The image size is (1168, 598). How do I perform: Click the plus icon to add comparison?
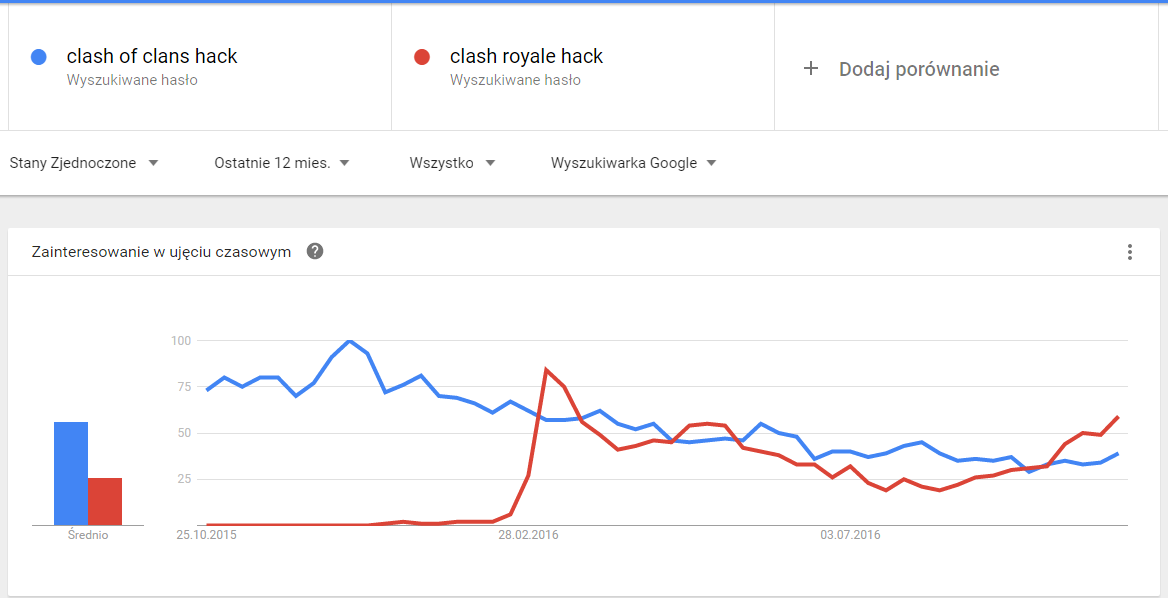(x=811, y=69)
